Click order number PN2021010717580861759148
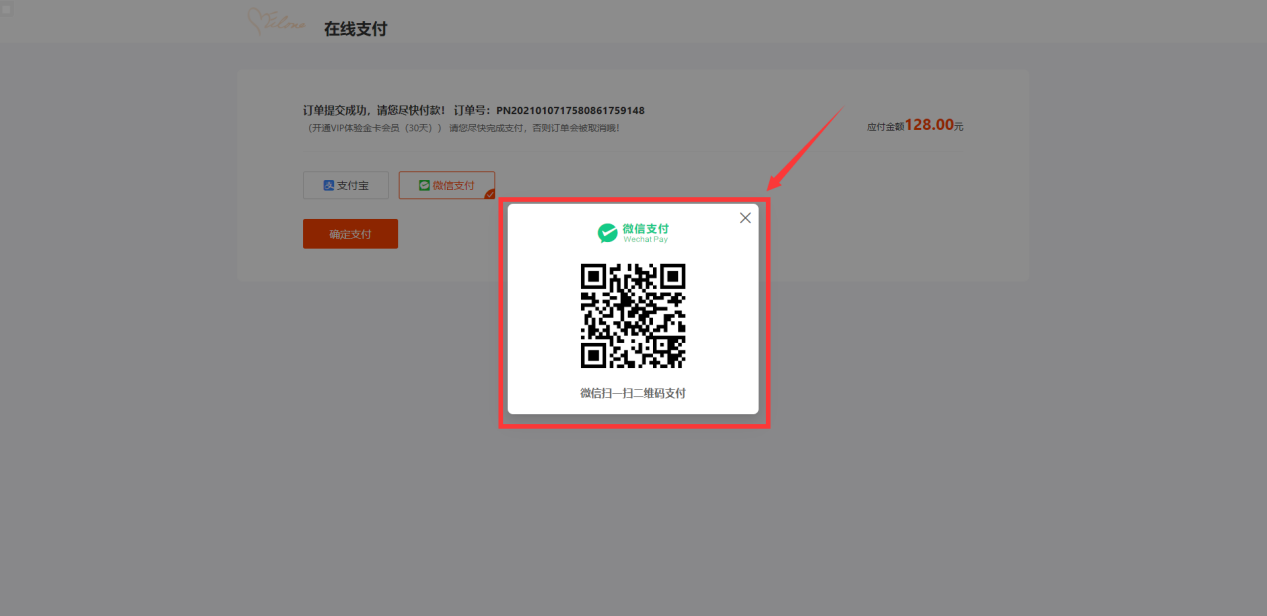 coord(570,110)
